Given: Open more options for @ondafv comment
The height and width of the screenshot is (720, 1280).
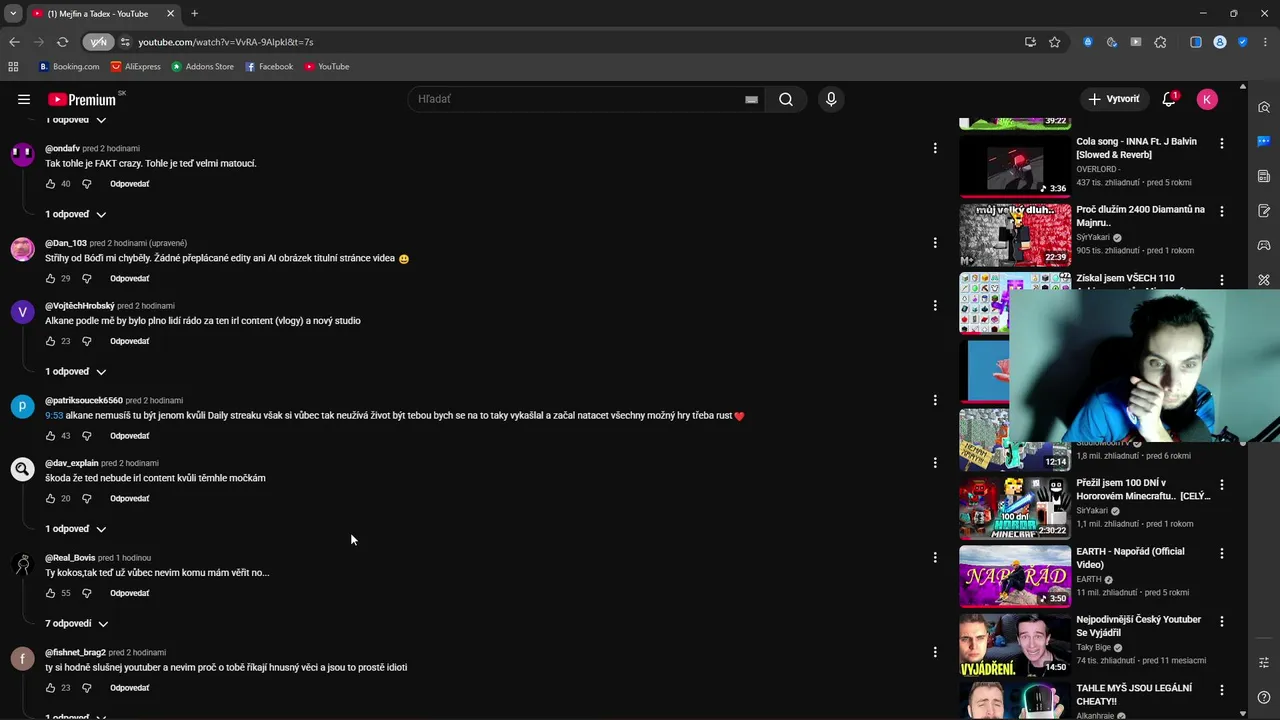Looking at the screenshot, I should (935, 148).
